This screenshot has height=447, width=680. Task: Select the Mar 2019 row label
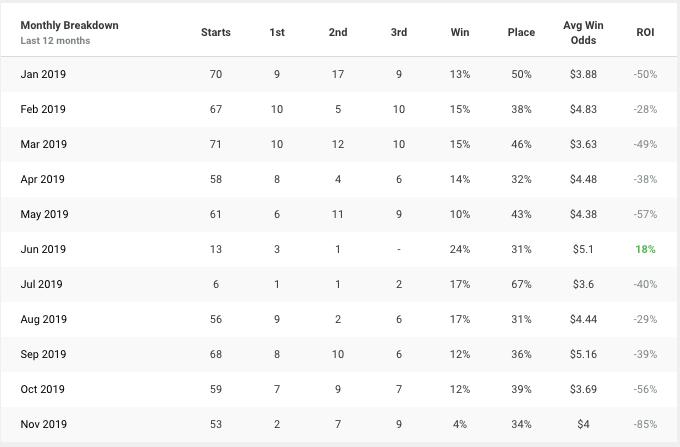point(43,144)
